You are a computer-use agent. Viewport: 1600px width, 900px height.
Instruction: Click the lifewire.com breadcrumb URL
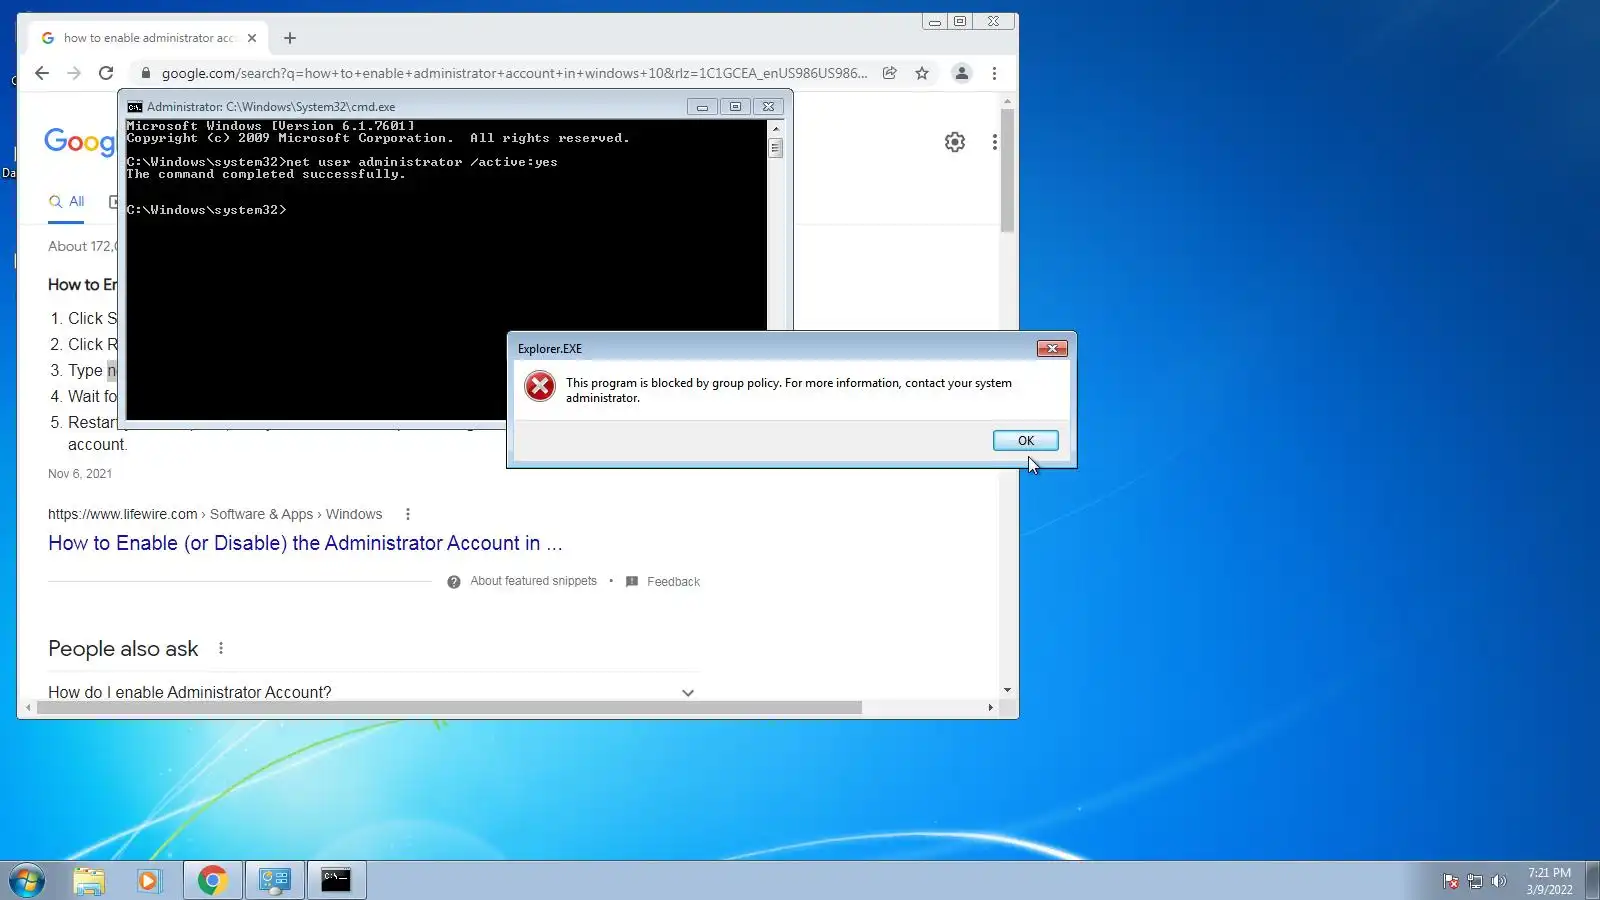215,514
